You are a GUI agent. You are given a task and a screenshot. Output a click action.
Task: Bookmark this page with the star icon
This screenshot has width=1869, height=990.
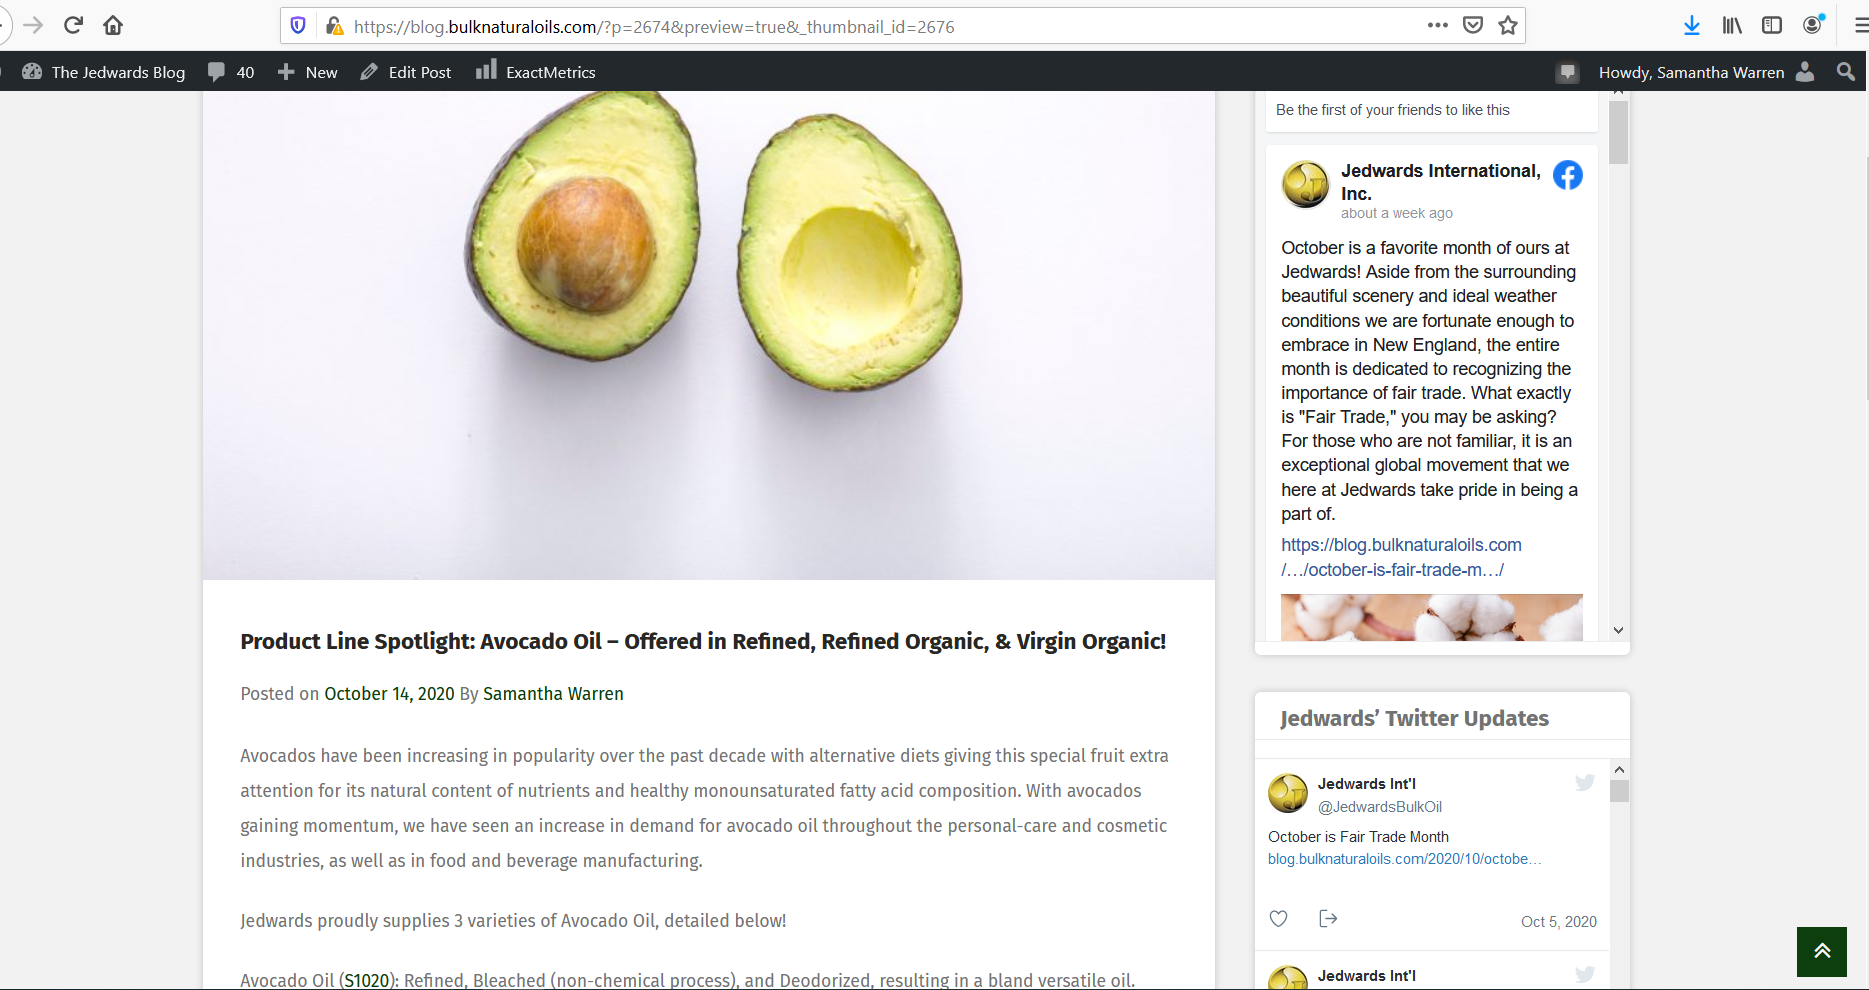[1508, 26]
